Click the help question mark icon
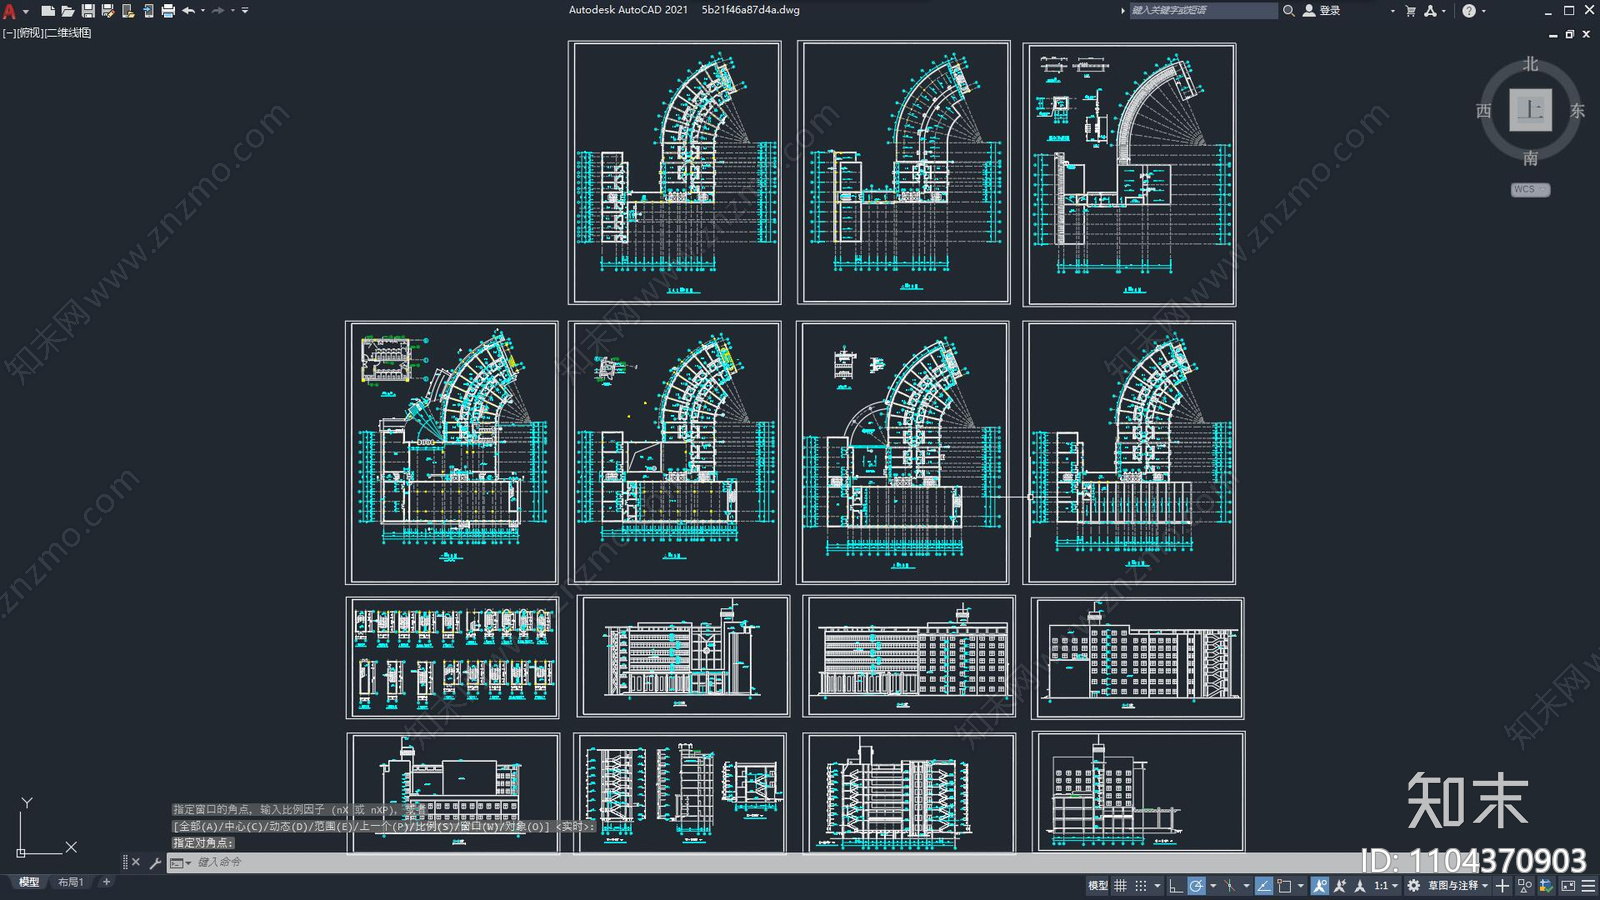The width and height of the screenshot is (1600, 900). tap(1468, 11)
